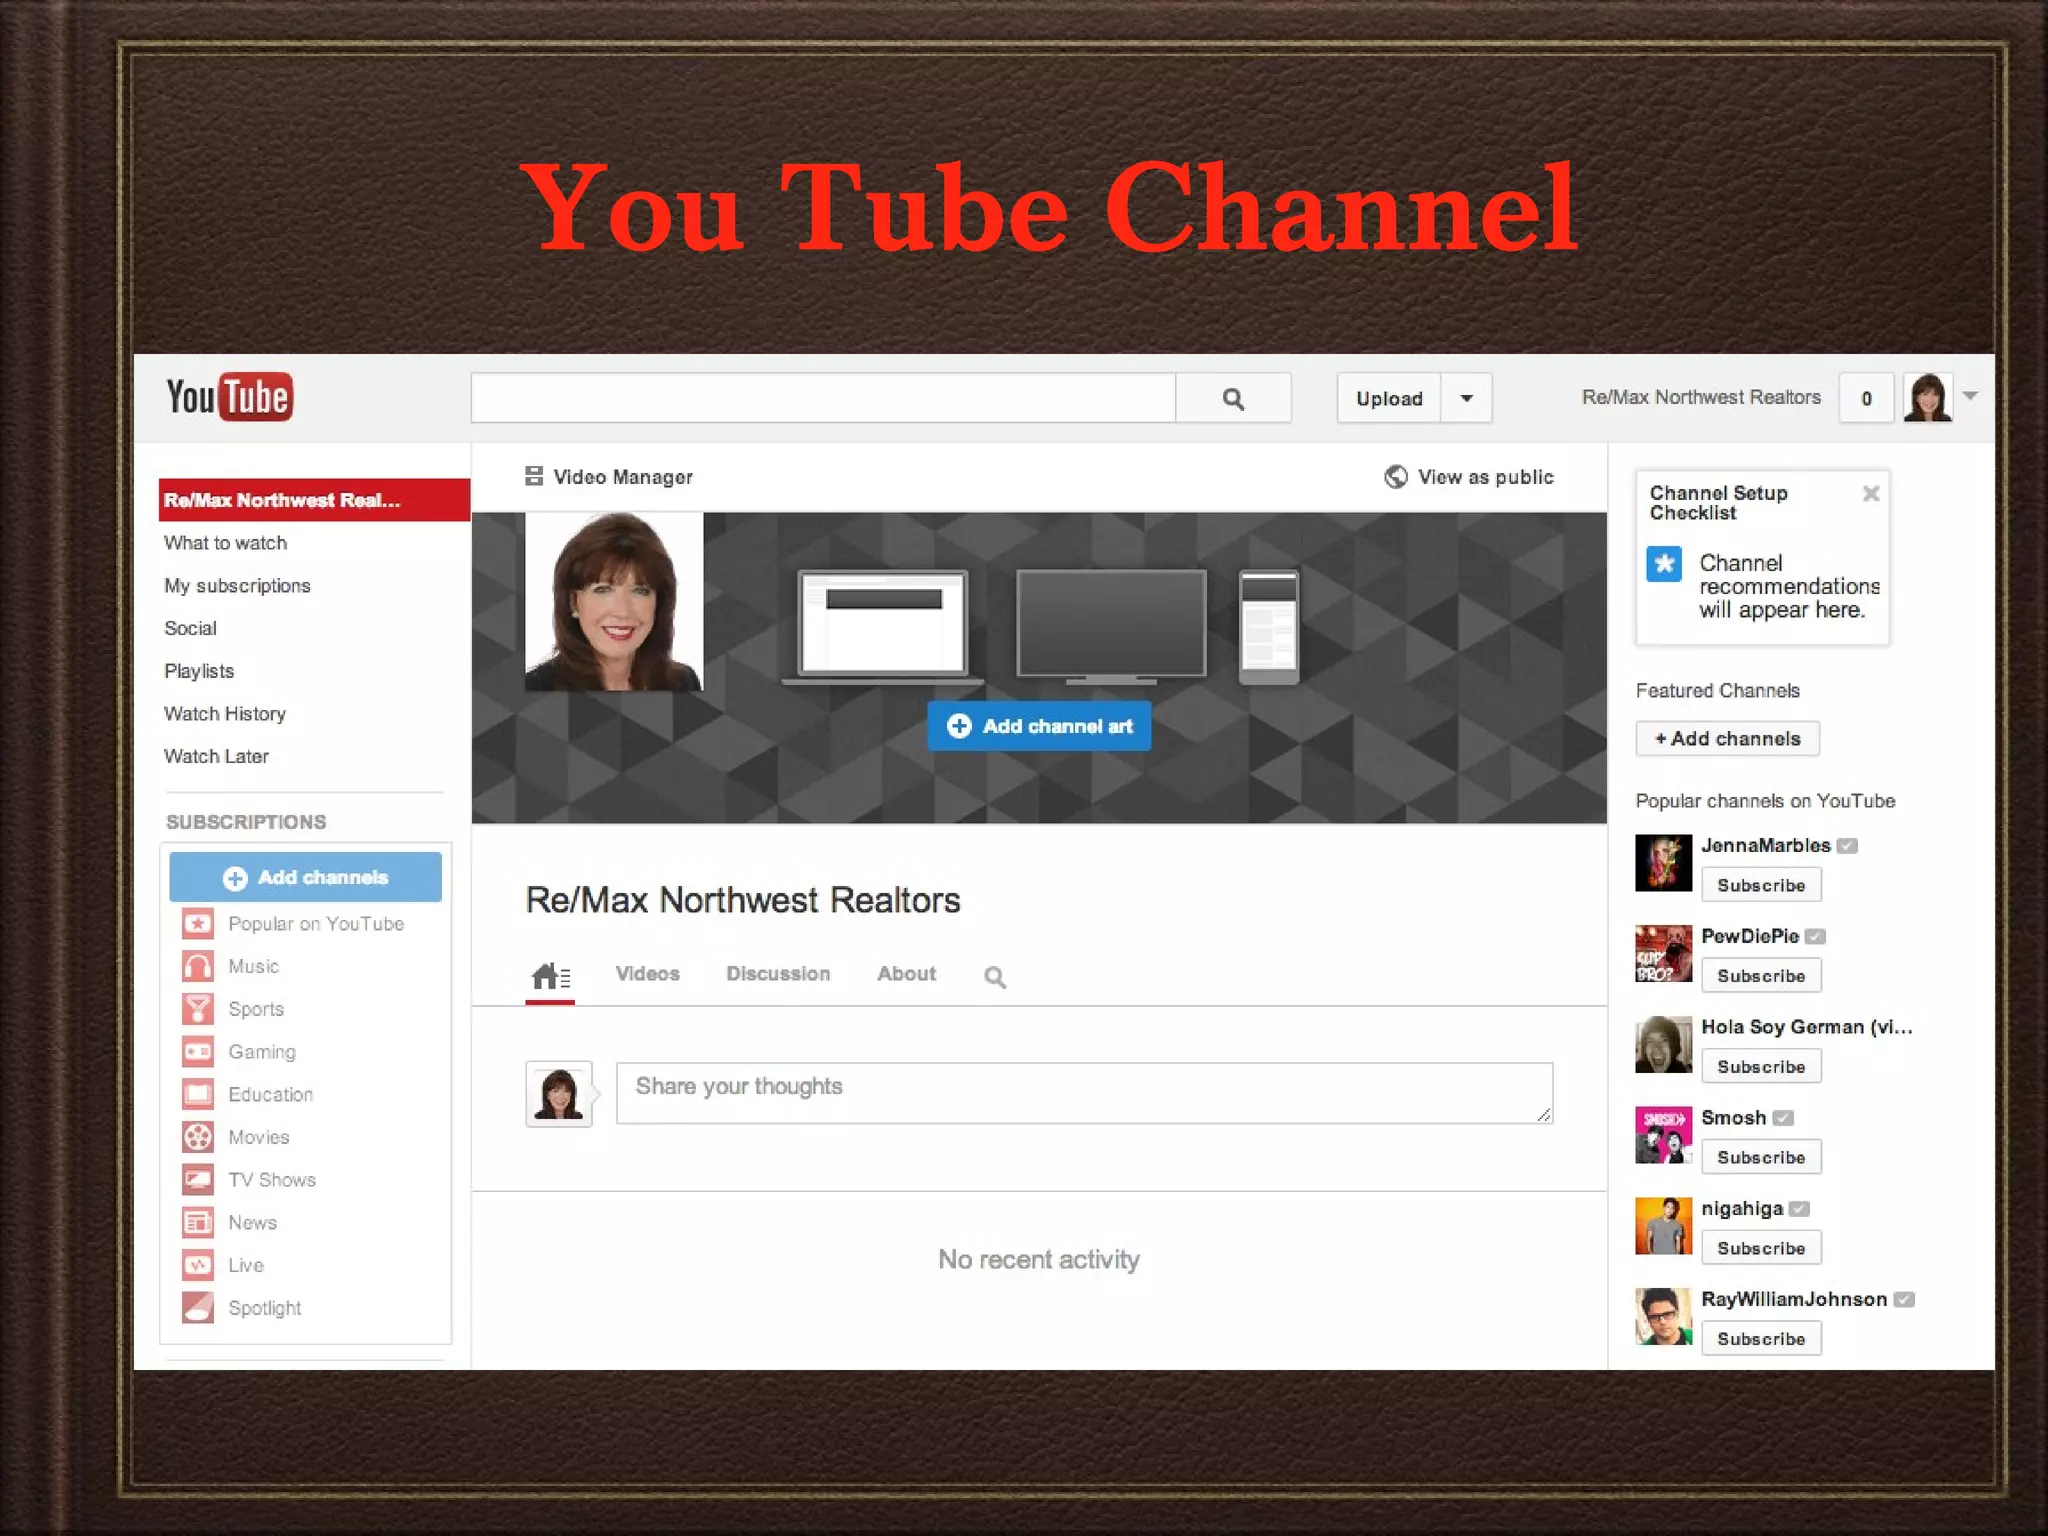Subscribe to JennaMarbles
The height and width of the screenshot is (1536, 2048).
click(x=1761, y=885)
